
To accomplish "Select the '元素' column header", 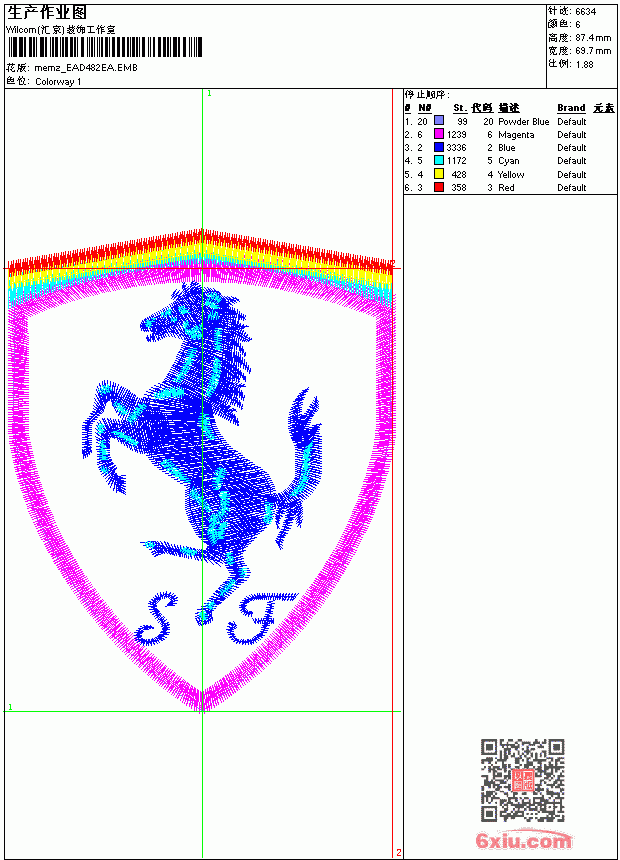I will click(604, 108).
